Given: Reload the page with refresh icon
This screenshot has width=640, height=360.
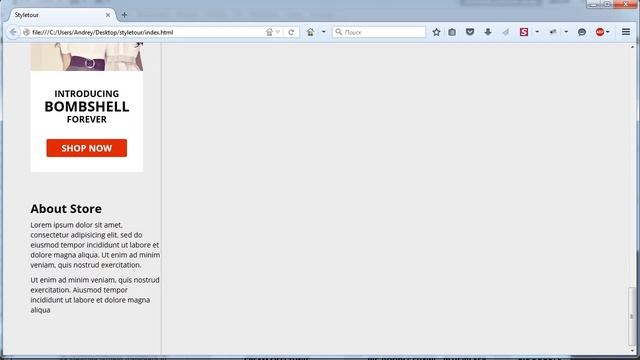Looking at the screenshot, I should tap(291, 32).
